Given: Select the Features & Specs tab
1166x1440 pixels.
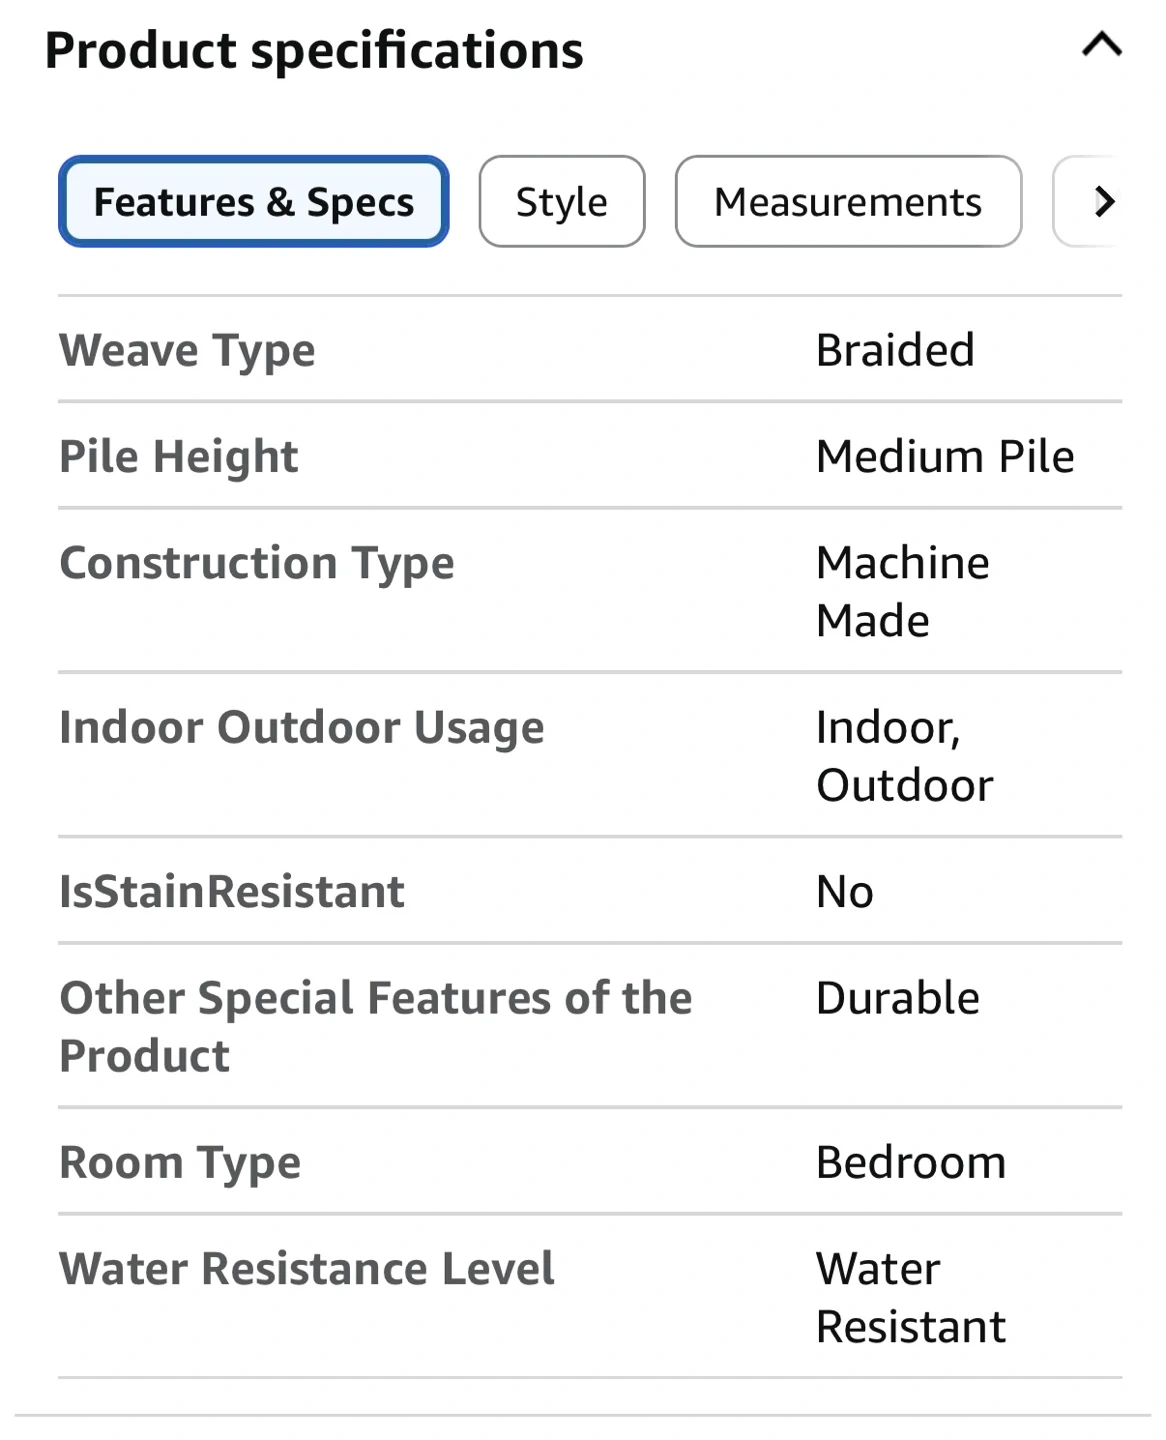Looking at the screenshot, I should (x=253, y=202).
